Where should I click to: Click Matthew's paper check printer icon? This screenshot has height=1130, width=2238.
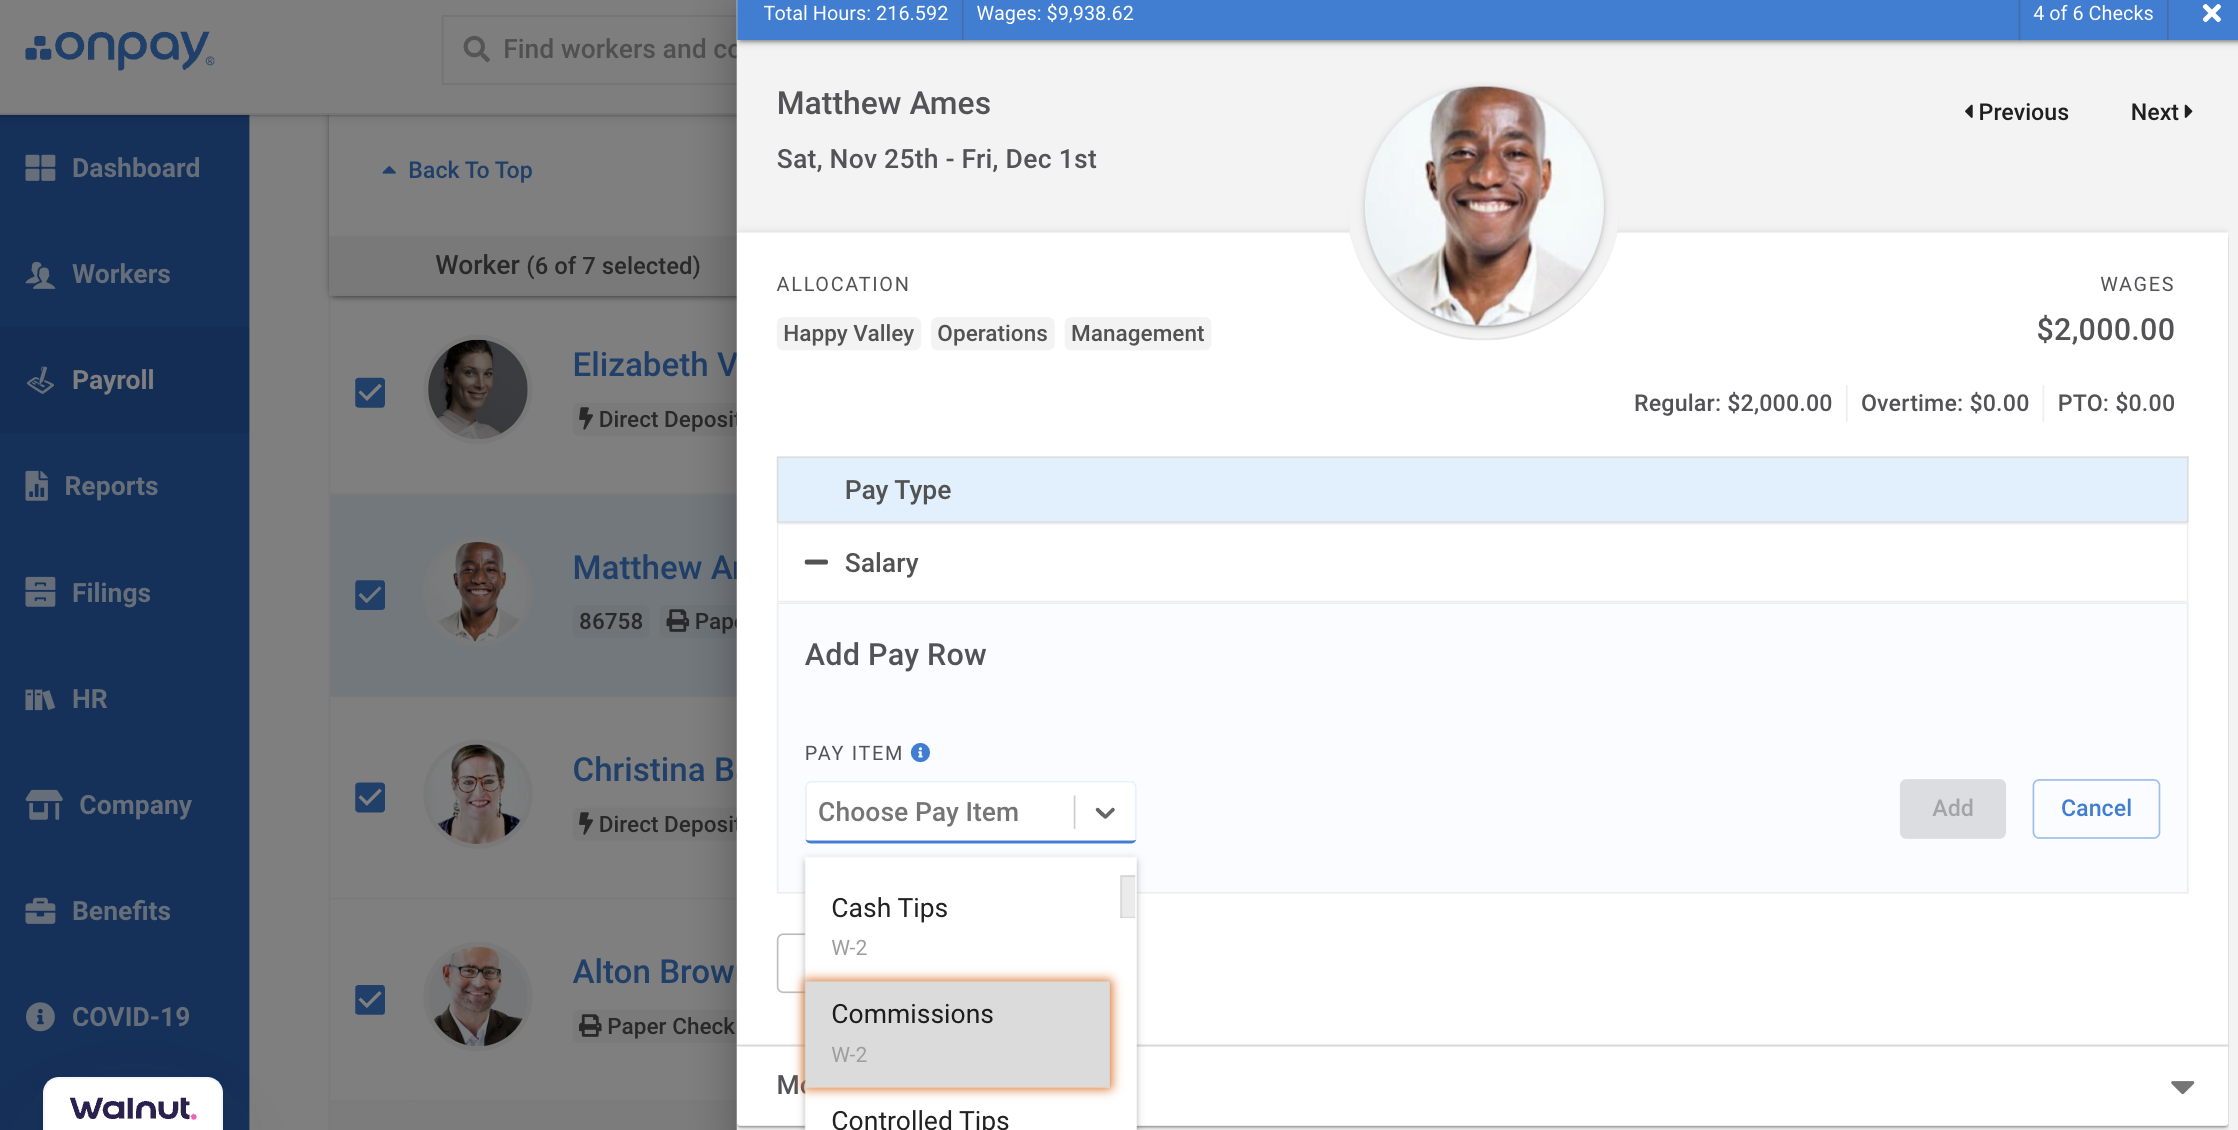point(677,621)
